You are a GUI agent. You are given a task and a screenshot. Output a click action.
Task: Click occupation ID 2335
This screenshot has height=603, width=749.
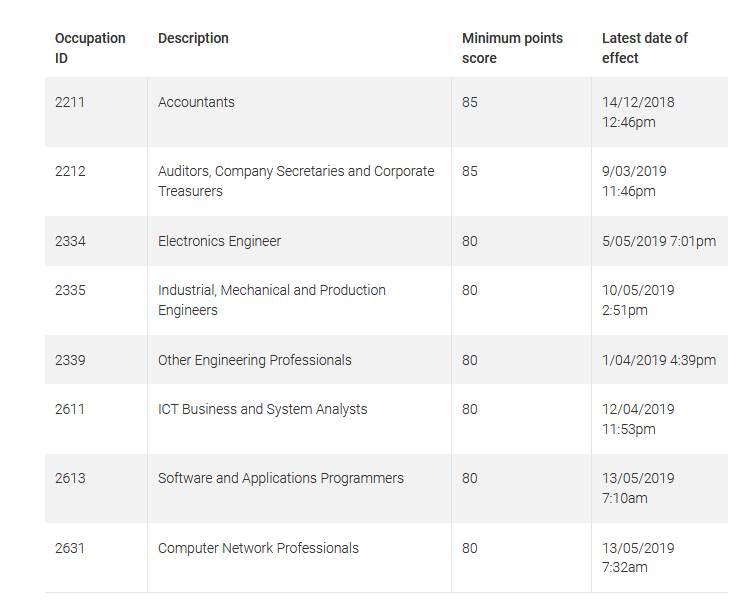click(70, 290)
